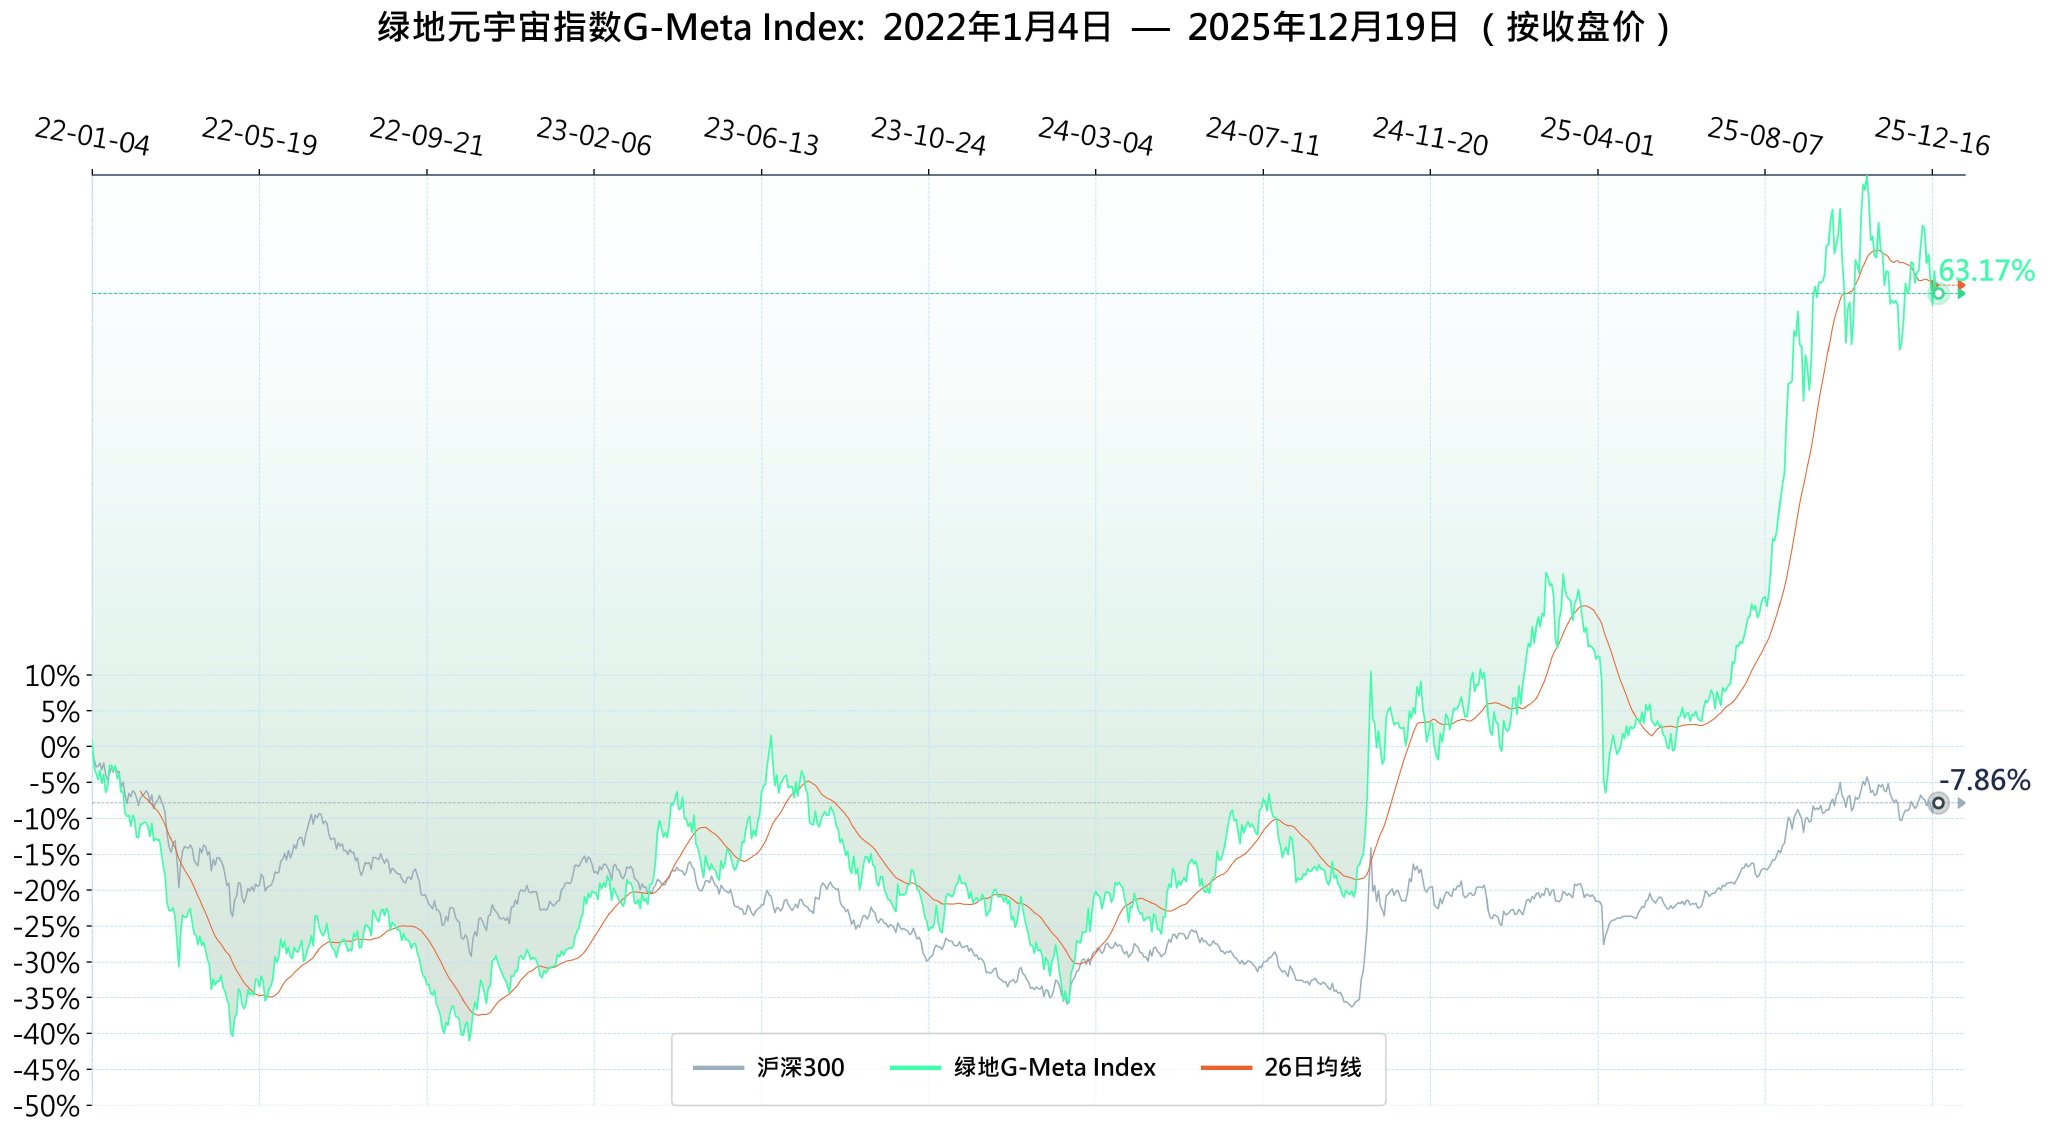Click the 沪深300 legend label
Viewport: 2048px width, 1136px height.
tap(800, 1068)
